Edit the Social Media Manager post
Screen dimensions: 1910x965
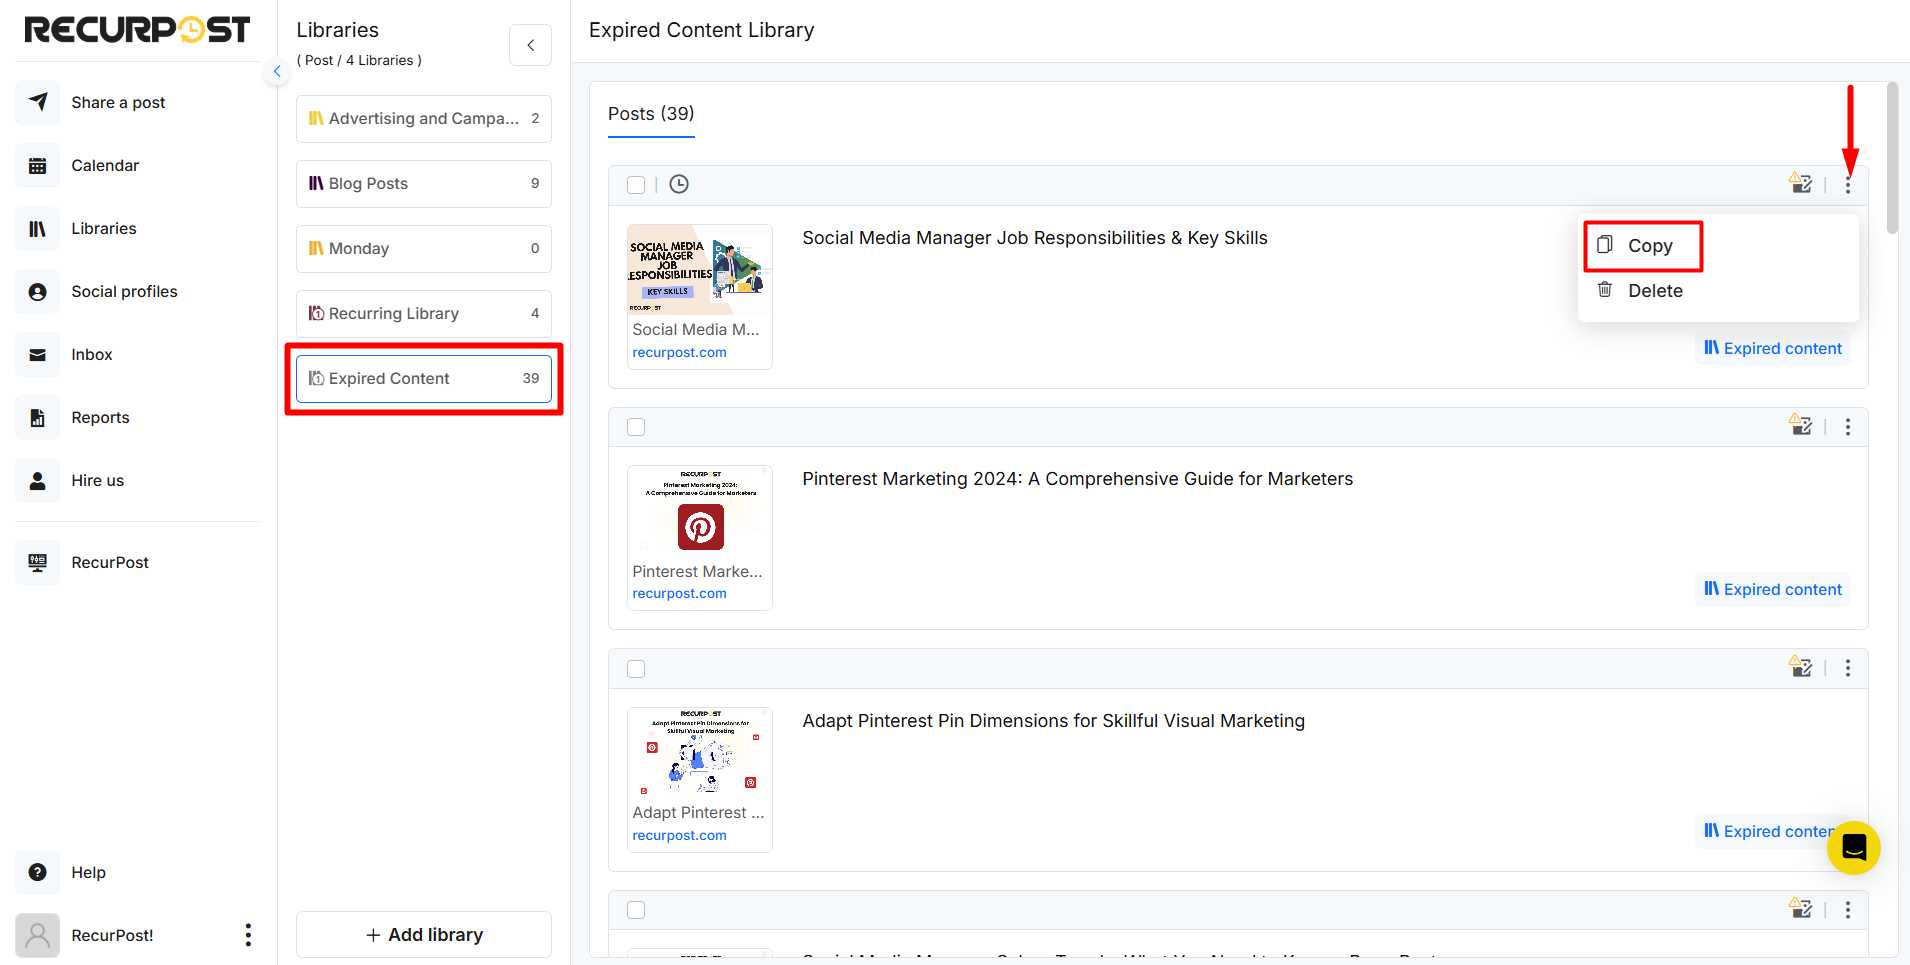(x=1801, y=184)
